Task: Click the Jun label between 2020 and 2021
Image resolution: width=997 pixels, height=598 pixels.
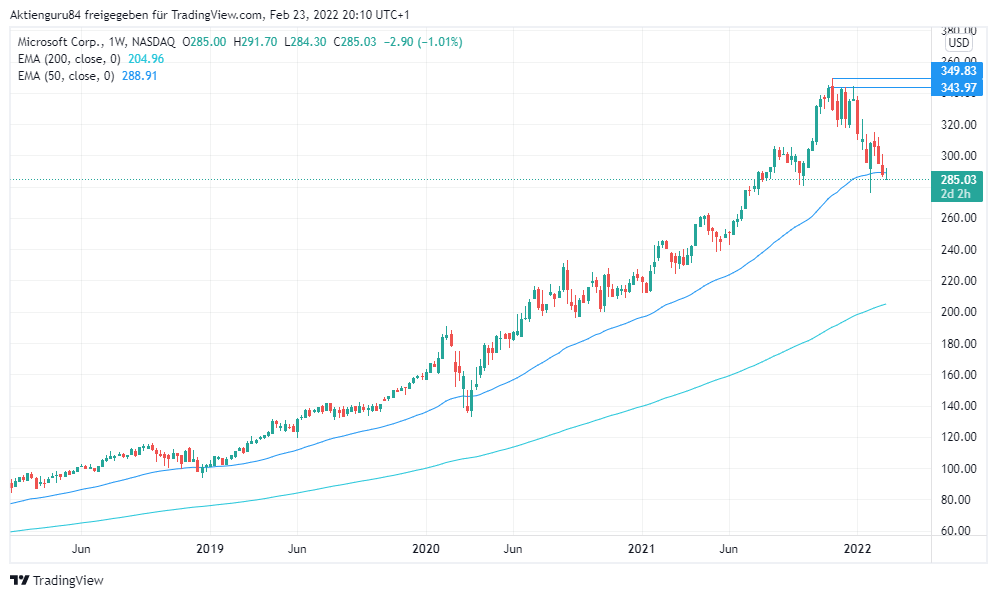Action: tap(512, 548)
